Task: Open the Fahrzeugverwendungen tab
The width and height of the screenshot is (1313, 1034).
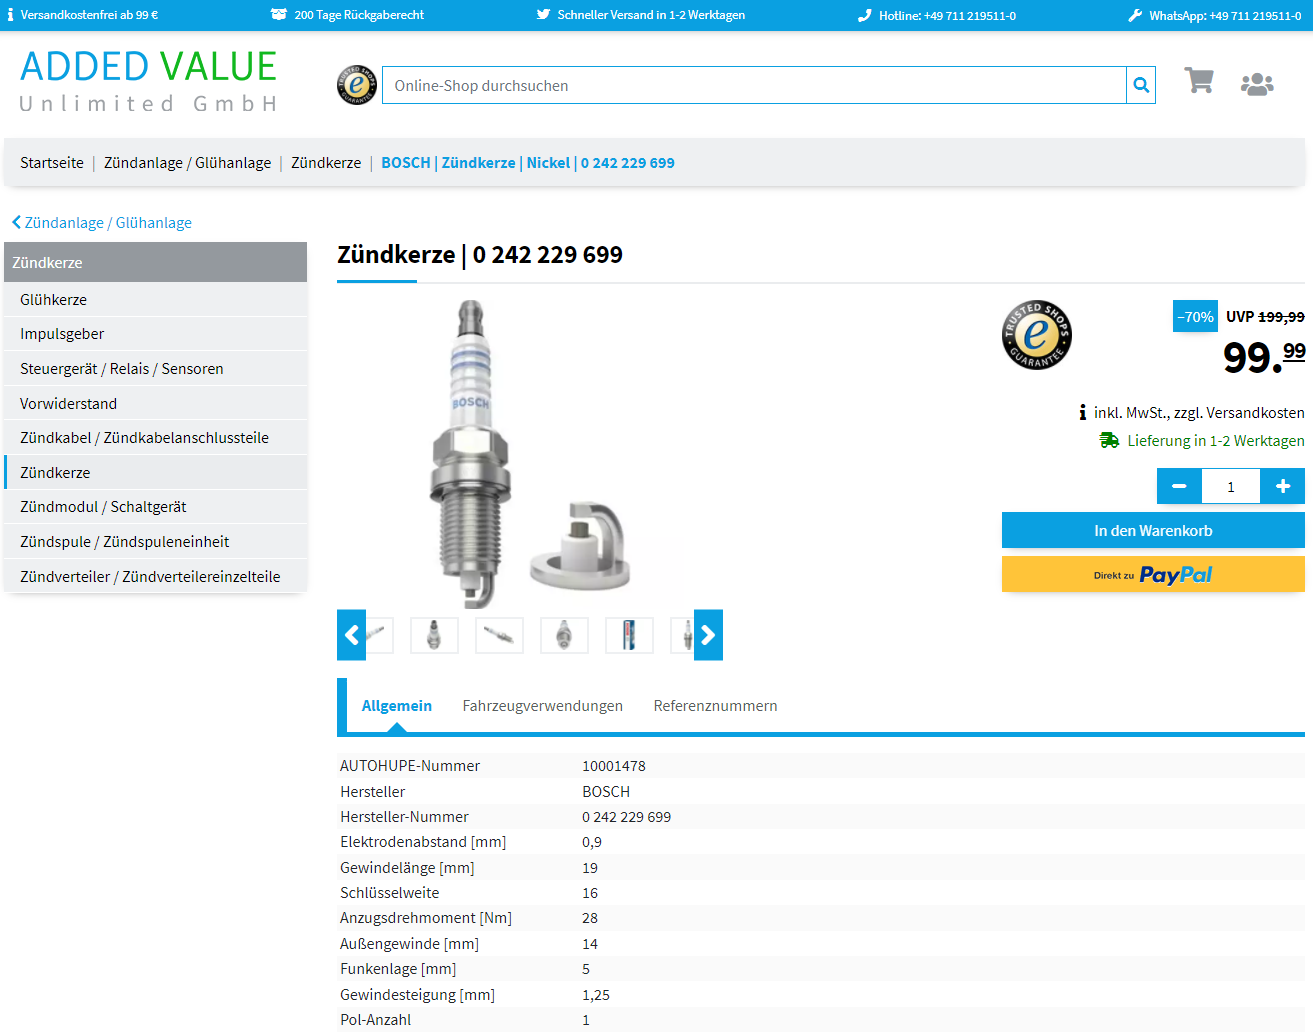Action: tap(543, 706)
